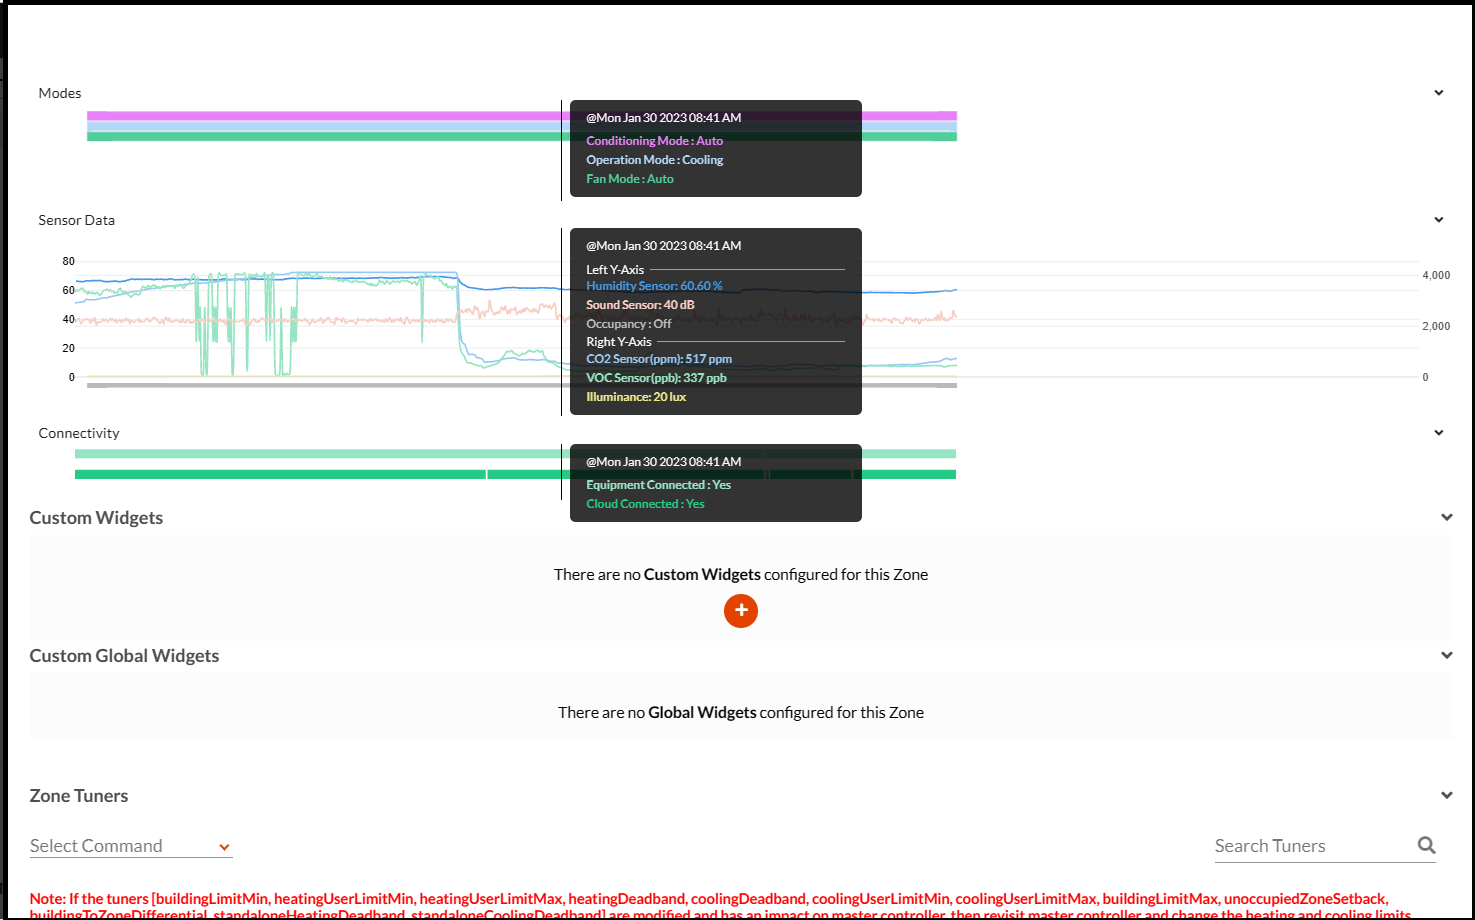Click the red tuners note text

(x=720, y=907)
